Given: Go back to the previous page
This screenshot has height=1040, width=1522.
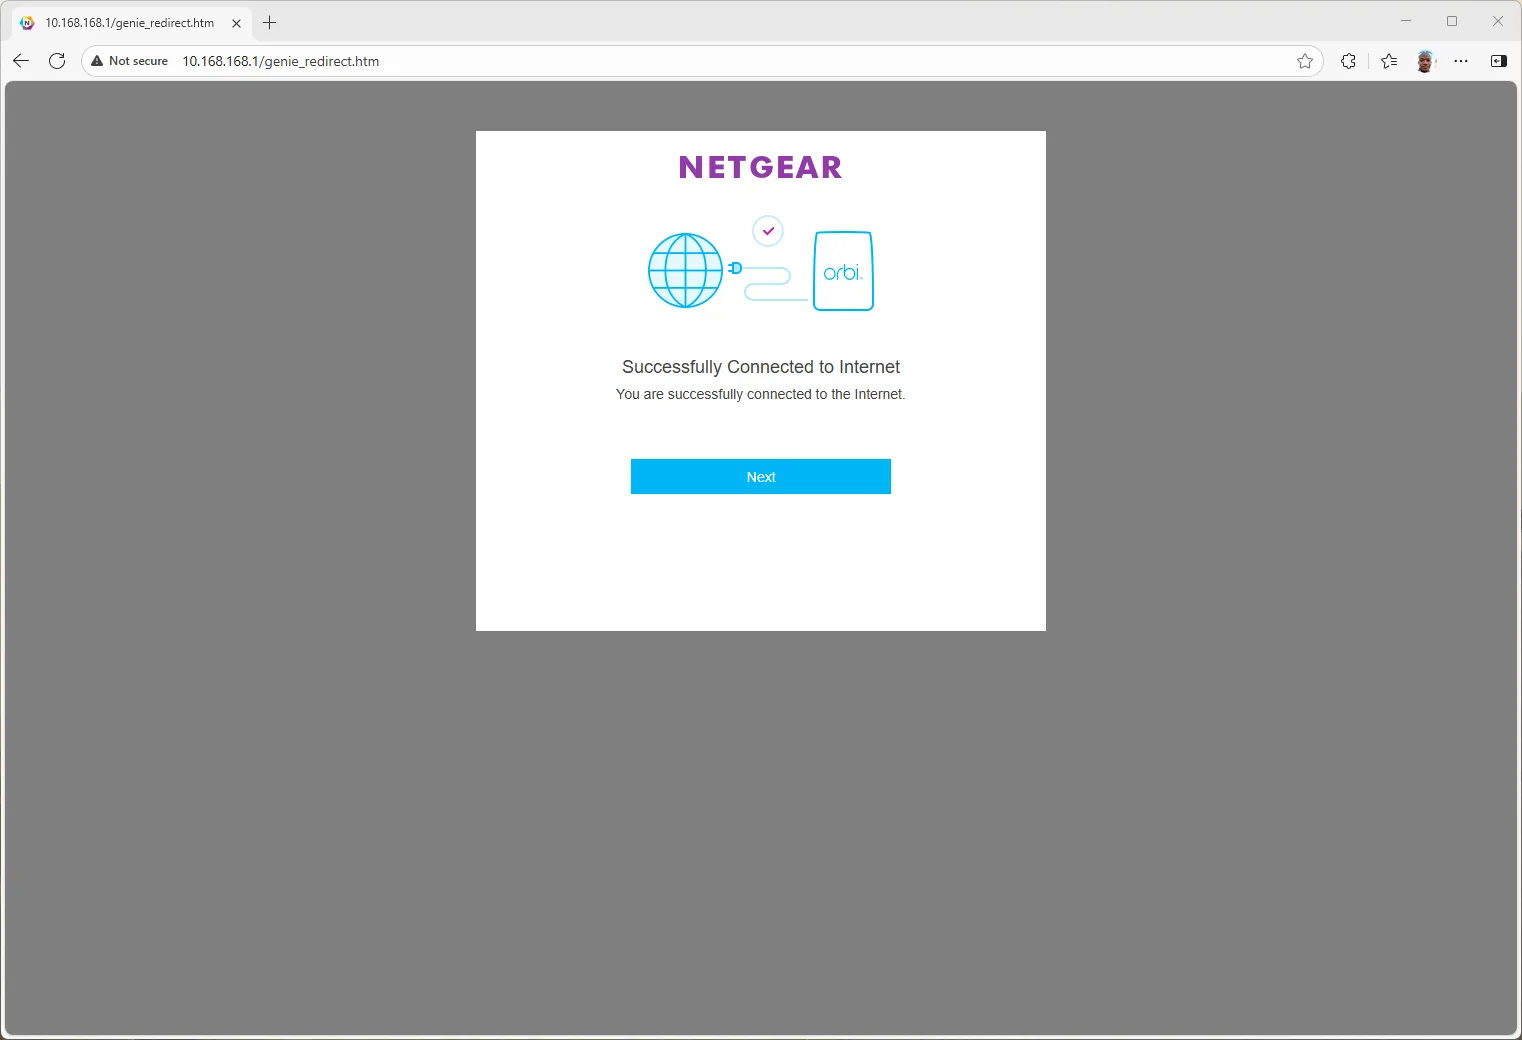Looking at the screenshot, I should click(x=21, y=61).
